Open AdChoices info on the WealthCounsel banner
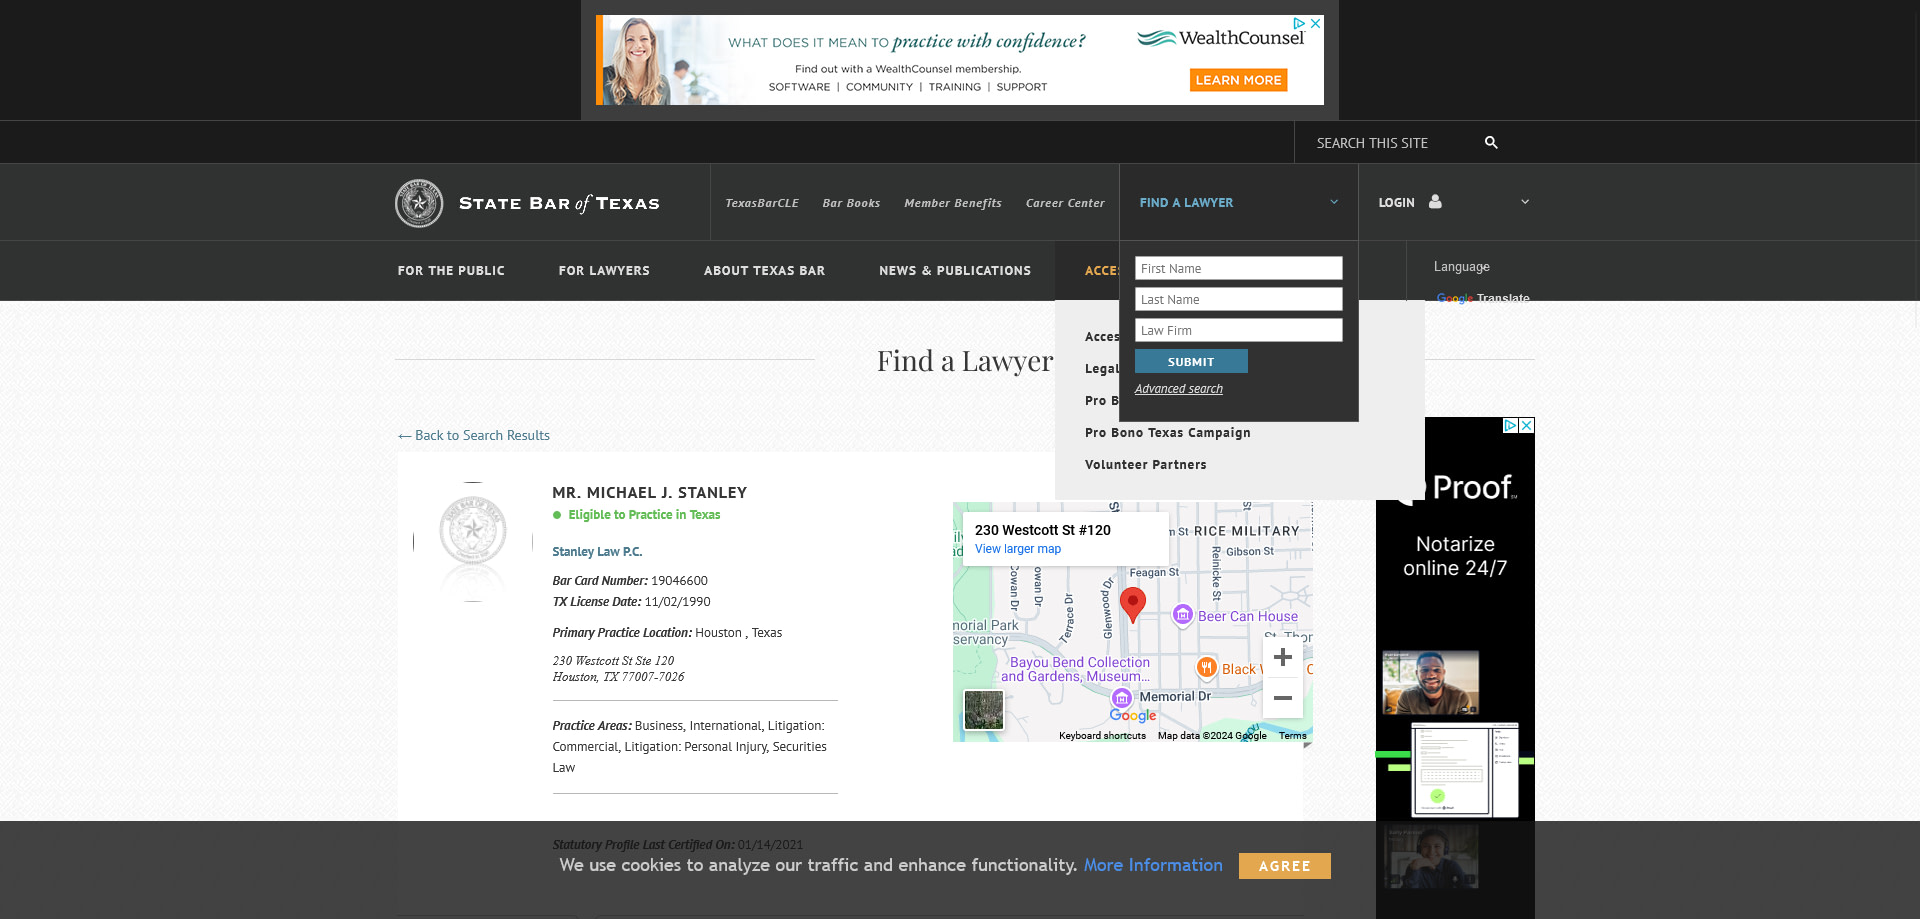1920x919 pixels. 1299,23
